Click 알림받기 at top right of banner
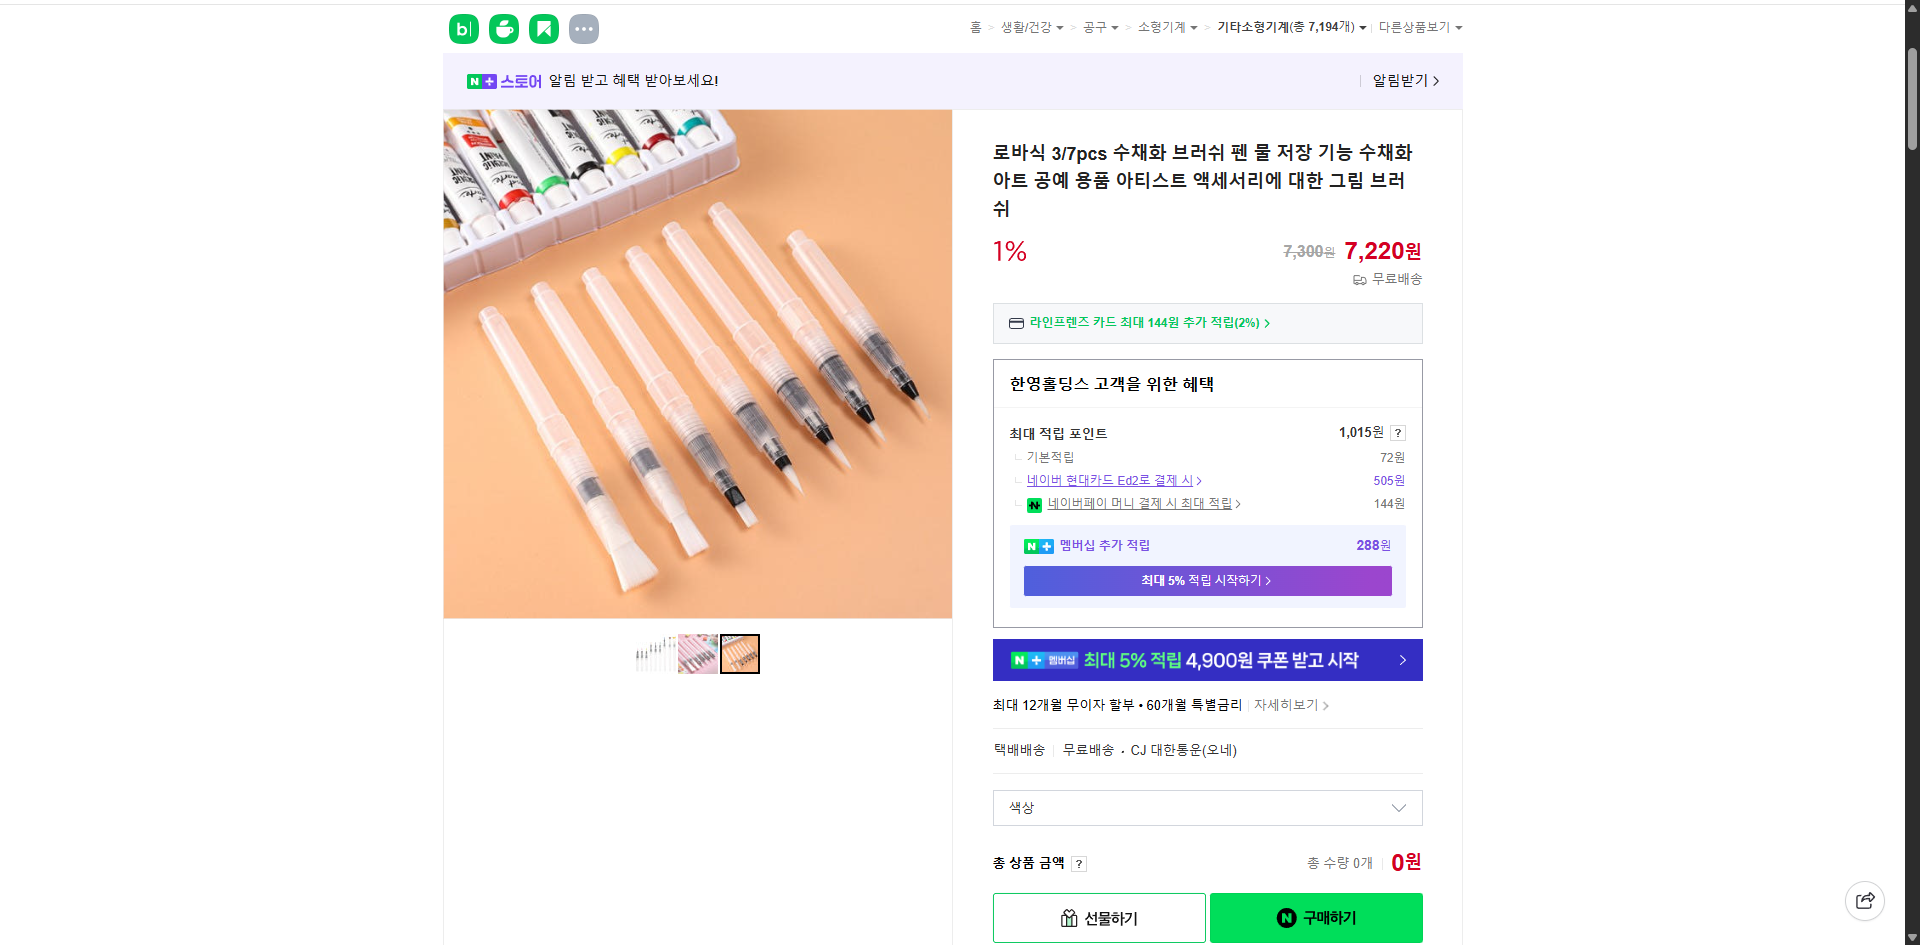The width and height of the screenshot is (1920, 945). point(1402,81)
